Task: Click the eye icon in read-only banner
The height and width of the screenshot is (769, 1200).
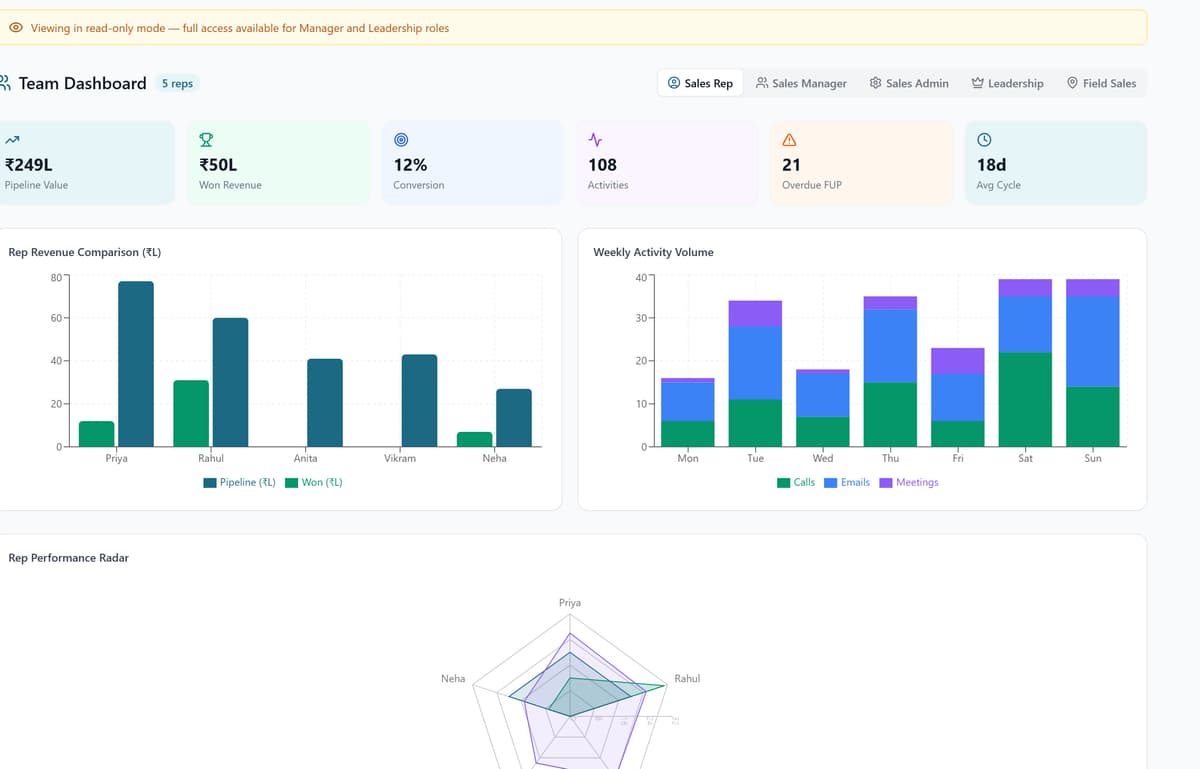Action: coord(16,28)
